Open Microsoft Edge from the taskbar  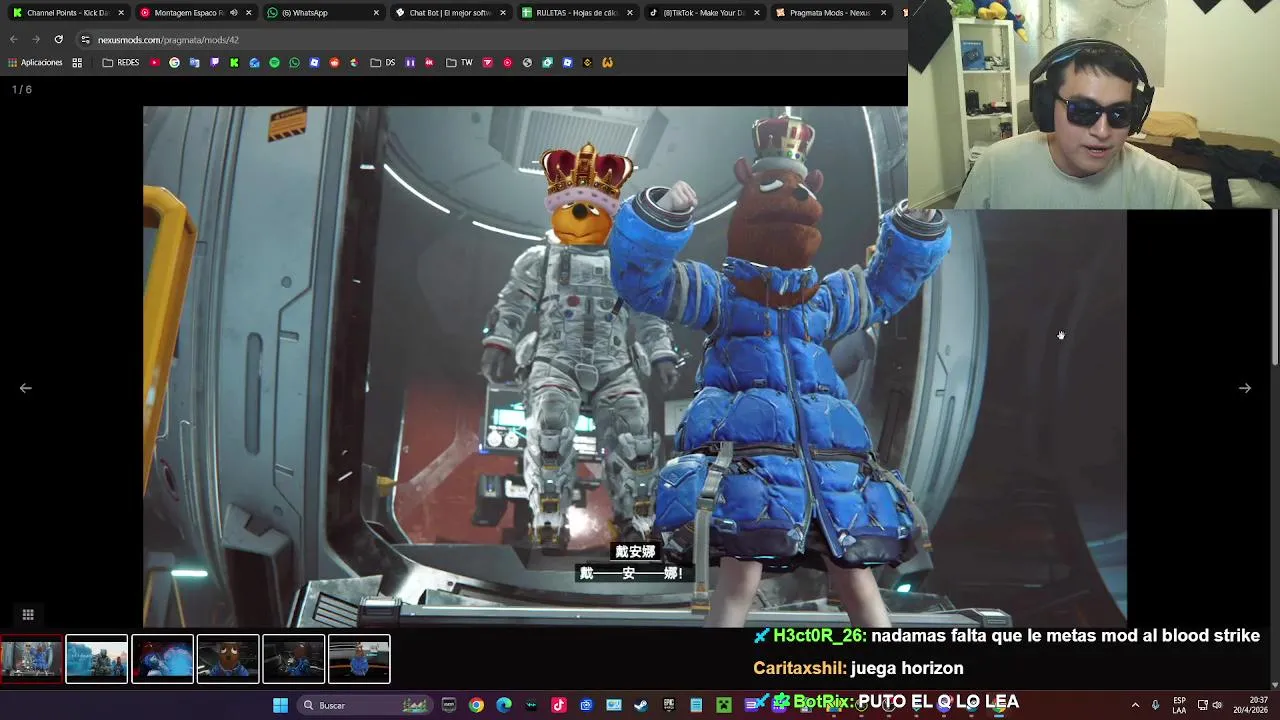[x=503, y=705]
